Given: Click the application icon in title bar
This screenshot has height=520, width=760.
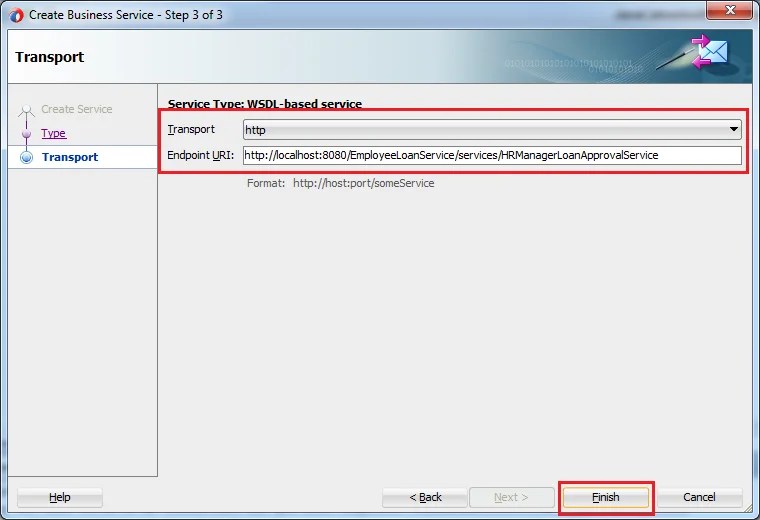Looking at the screenshot, I should pyautogui.click(x=16, y=16).
